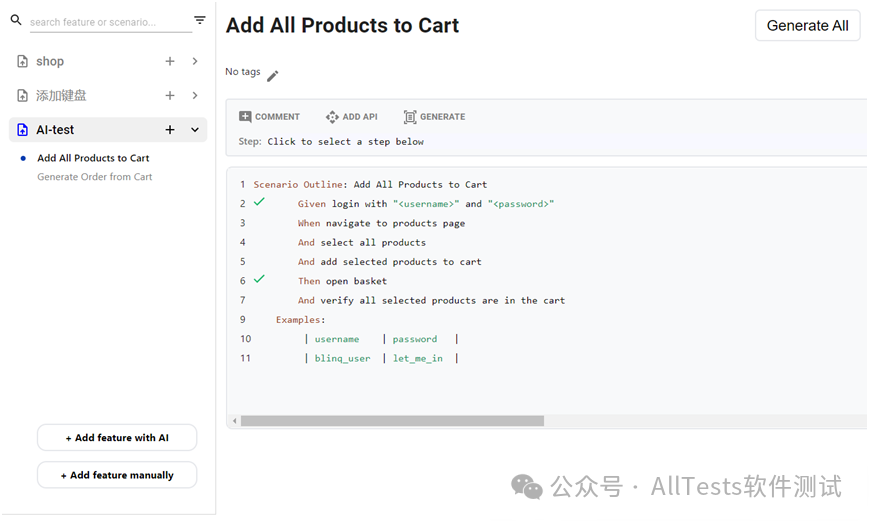Edit tags with the pencil icon
Image resolution: width=869 pixels, height=521 pixels.
[x=273, y=76]
